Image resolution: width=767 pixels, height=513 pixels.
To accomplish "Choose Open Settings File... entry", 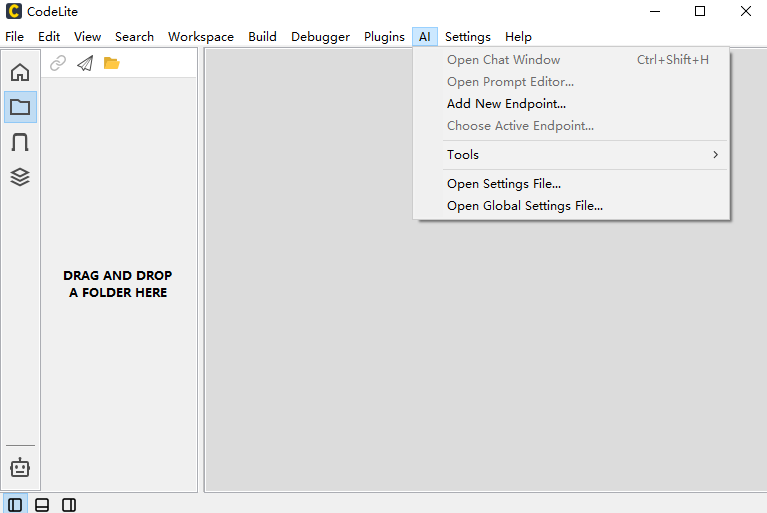I will point(571,184).
